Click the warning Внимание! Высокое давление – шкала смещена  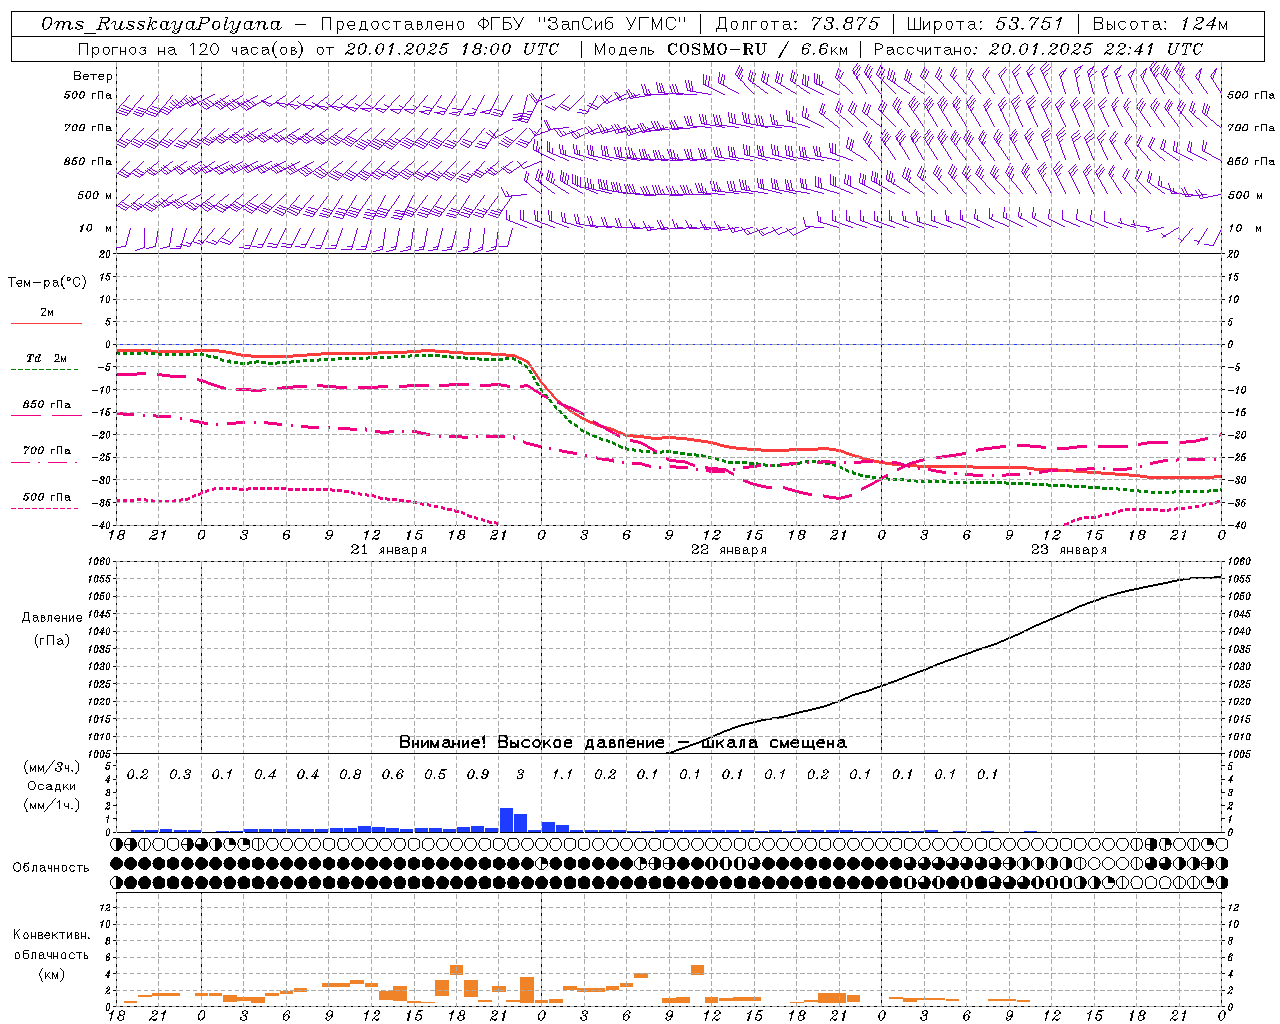[x=622, y=742]
